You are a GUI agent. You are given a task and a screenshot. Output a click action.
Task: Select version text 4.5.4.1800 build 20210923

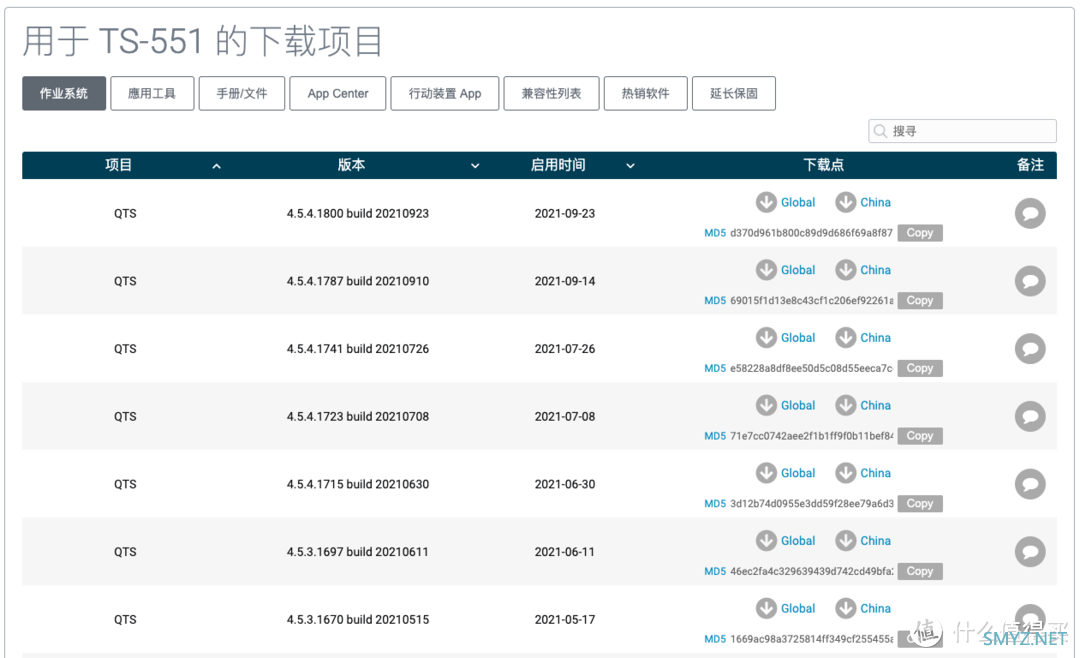pyautogui.click(x=357, y=214)
